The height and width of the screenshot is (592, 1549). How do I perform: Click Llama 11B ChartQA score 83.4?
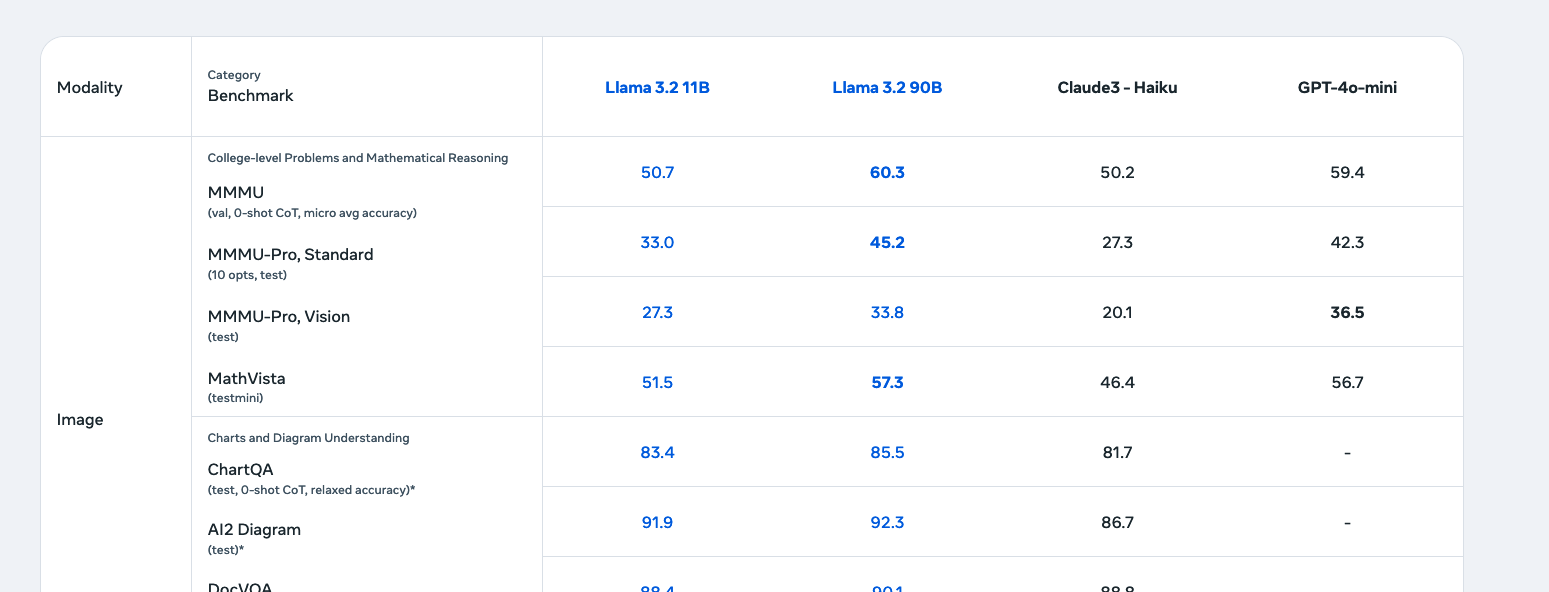point(657,452)
